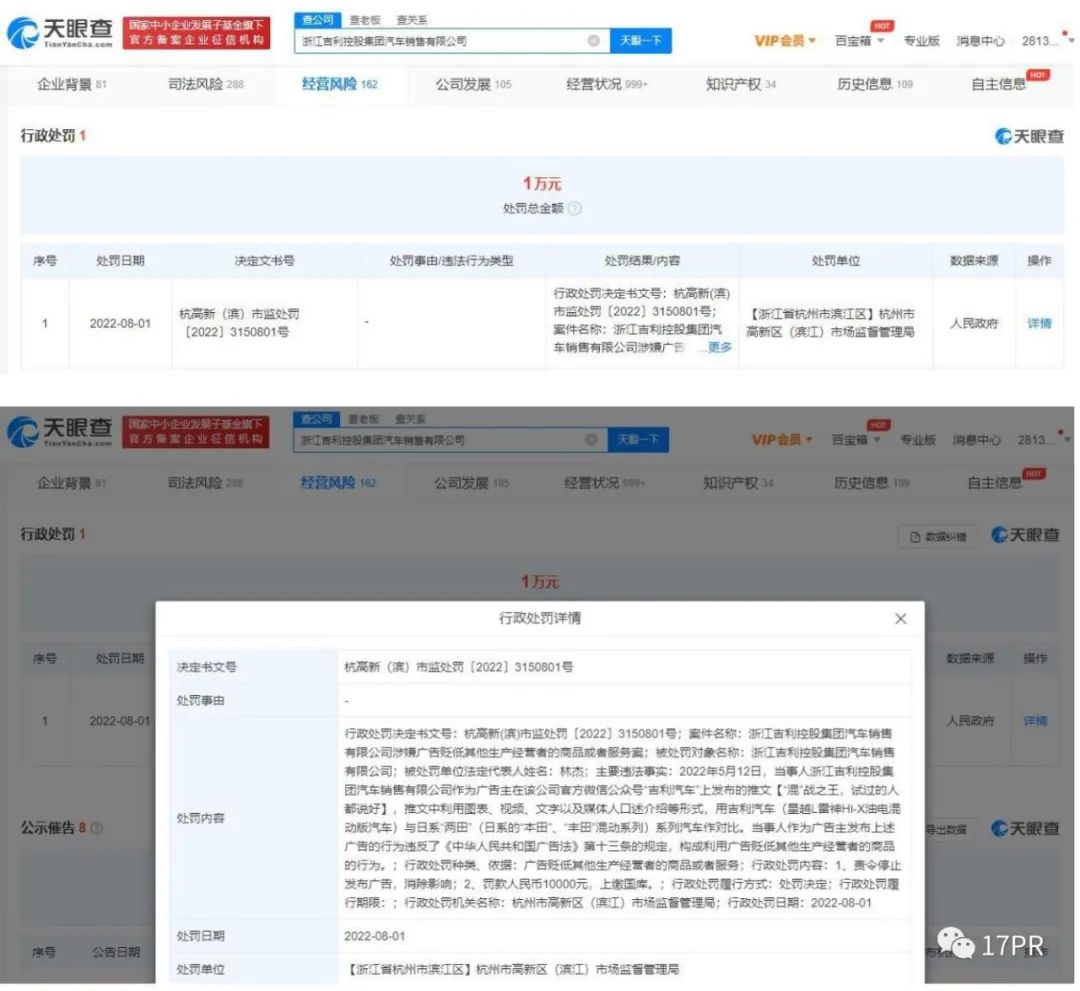The height and width of the screenshot is (991, 1080).
Task: Open the help icon beside 处罚总金额
Action: coord(574,208)
